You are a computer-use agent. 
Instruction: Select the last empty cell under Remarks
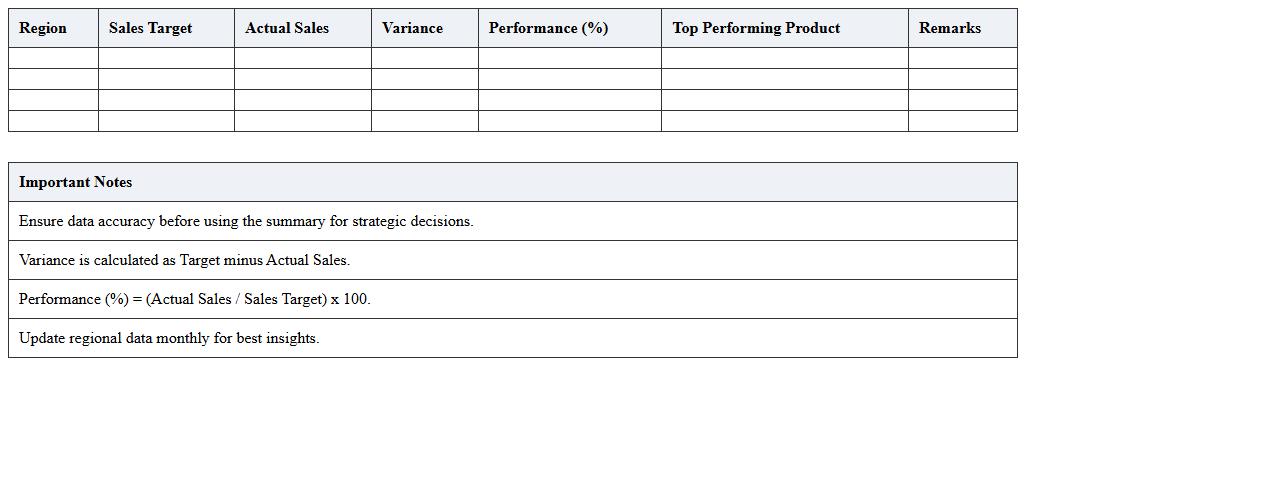tap(962, 121)
